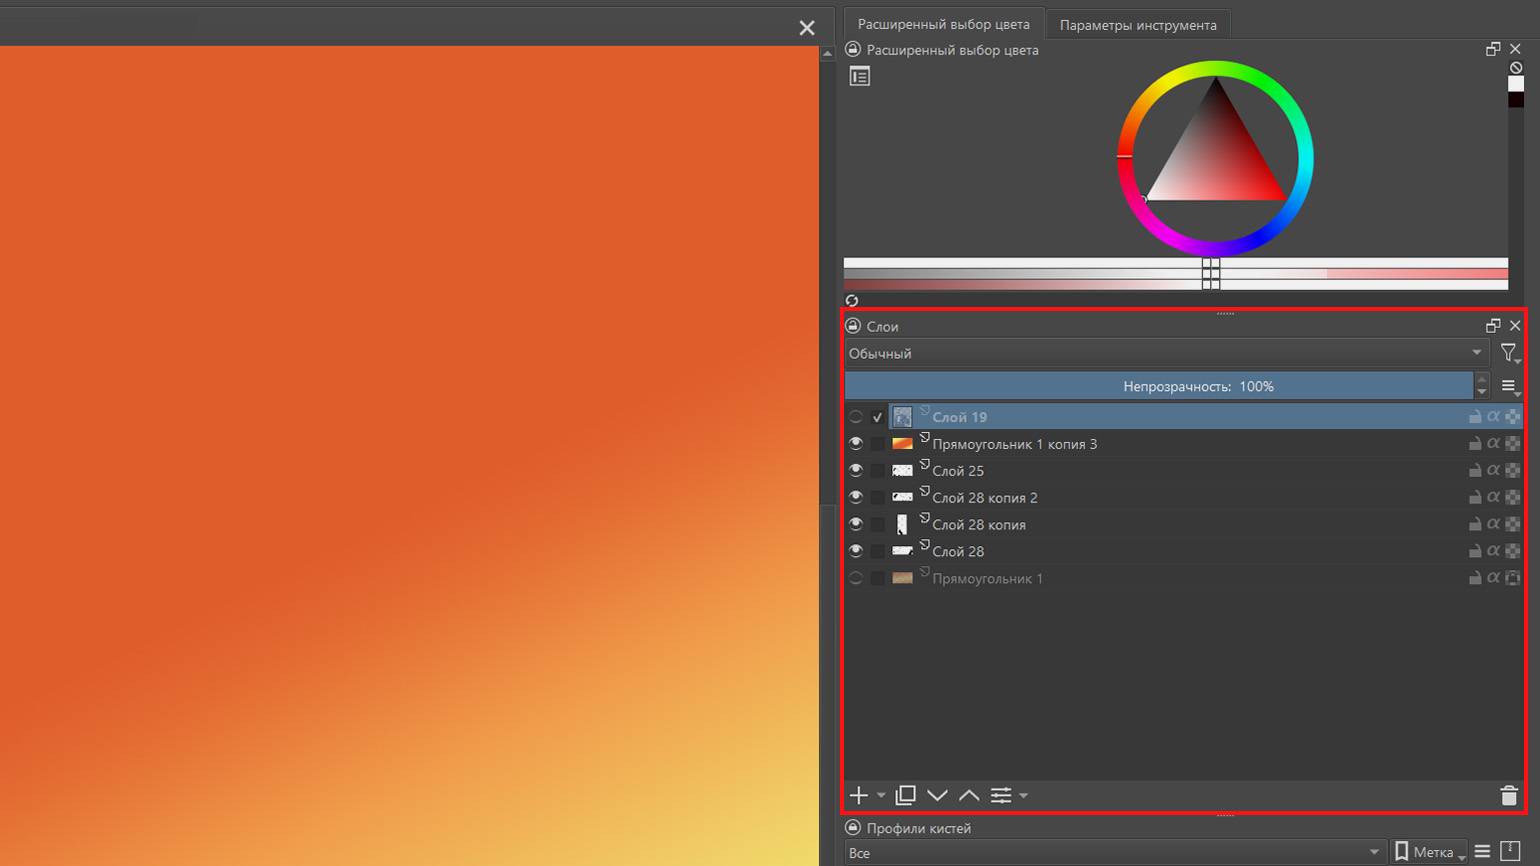Viewport: 1540px width, 866px height.
Task: Move layer up with the up chevron
Action: tap(969, 795)
